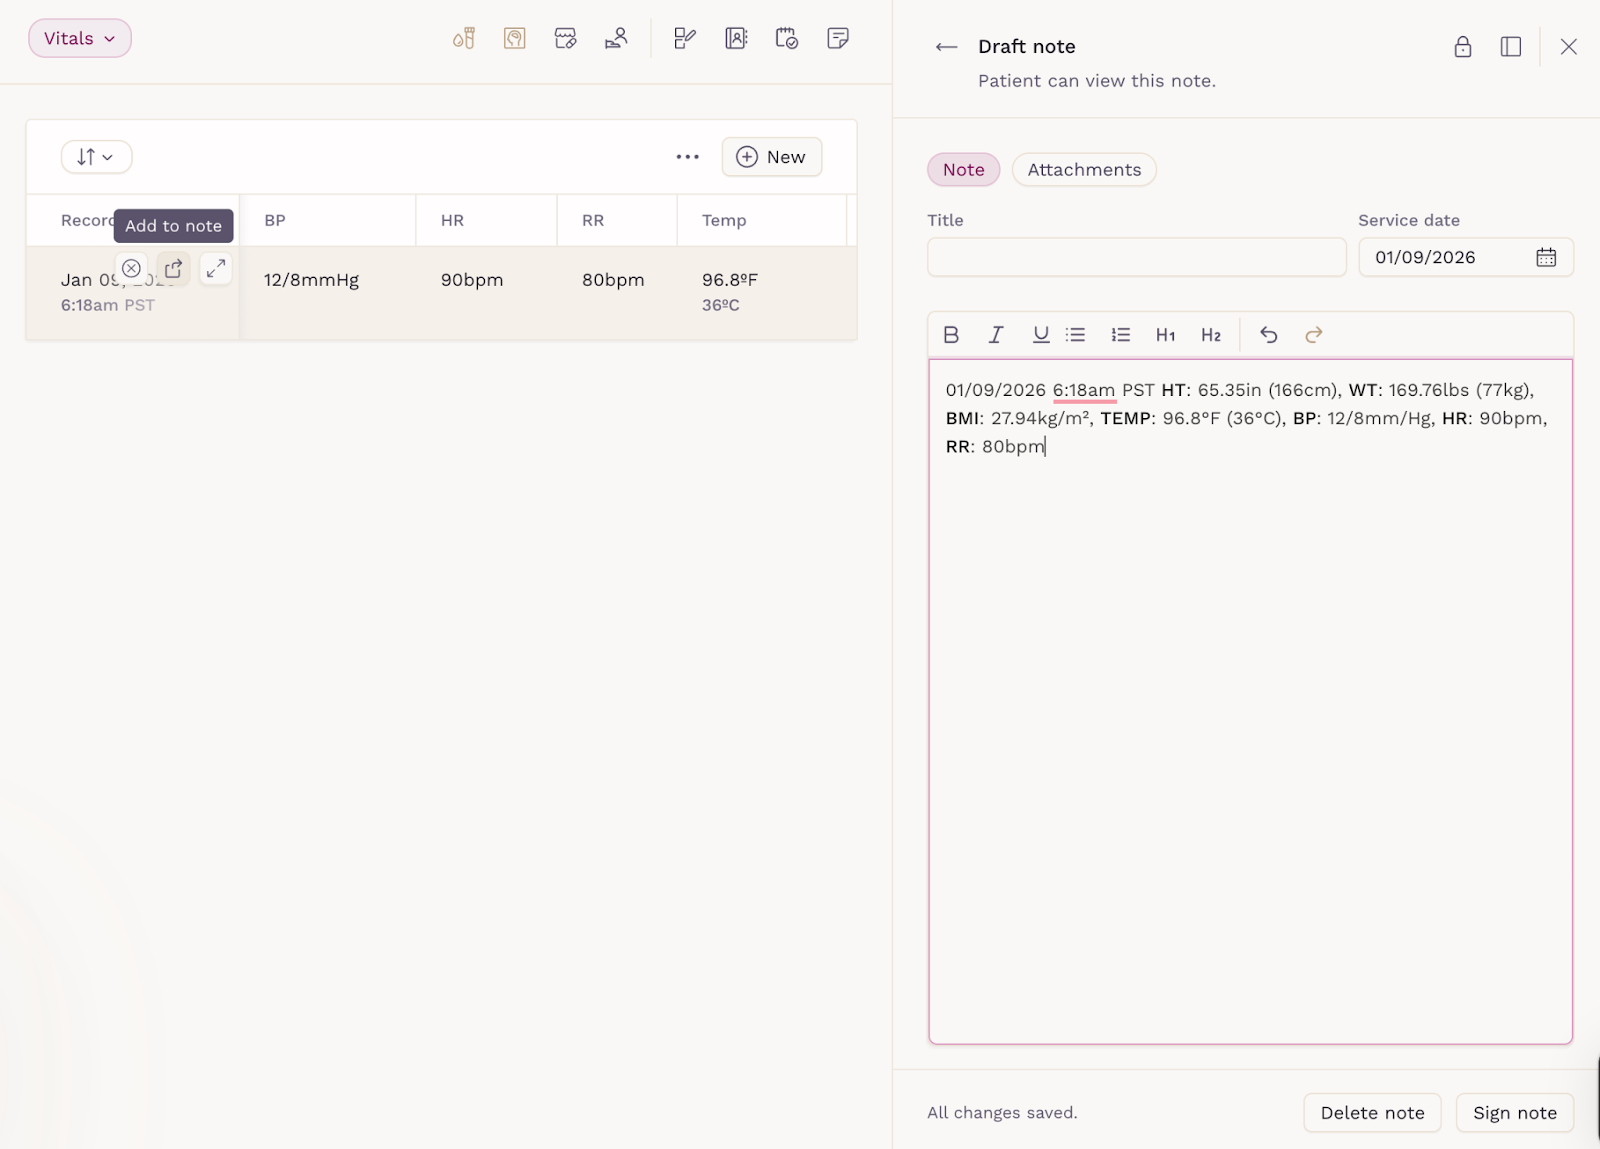
Task: Click inside the note text editor
Action: (1250, 701)
